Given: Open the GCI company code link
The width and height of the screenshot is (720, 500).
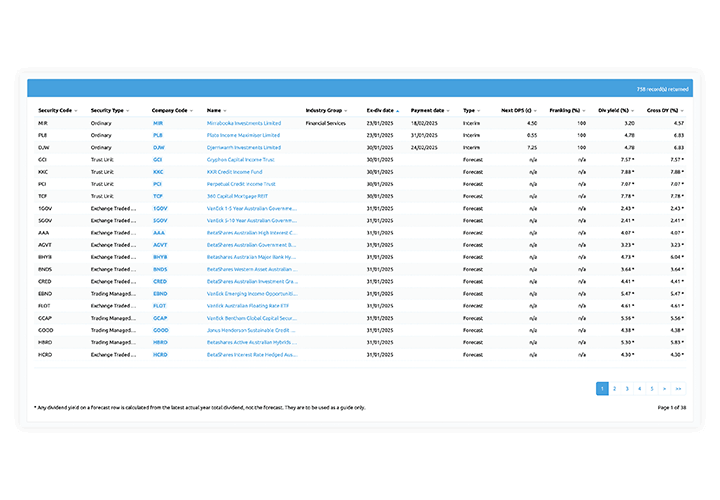Looking at the screenshot, I should coord(158,160).
